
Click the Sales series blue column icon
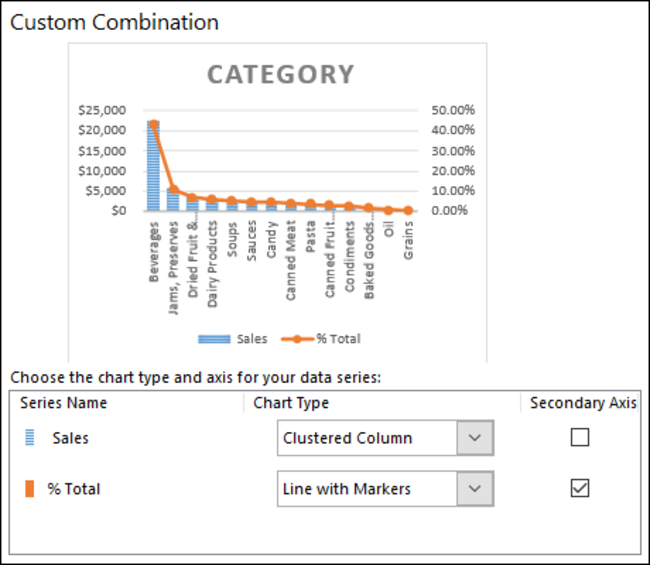(x=28, y=438)
